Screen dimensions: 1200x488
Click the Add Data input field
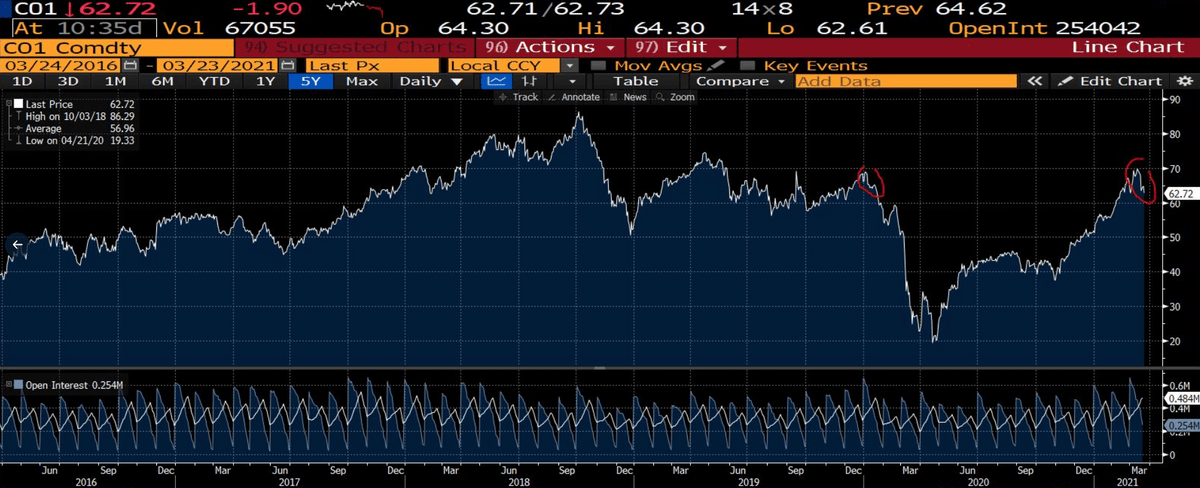(907, 81)
